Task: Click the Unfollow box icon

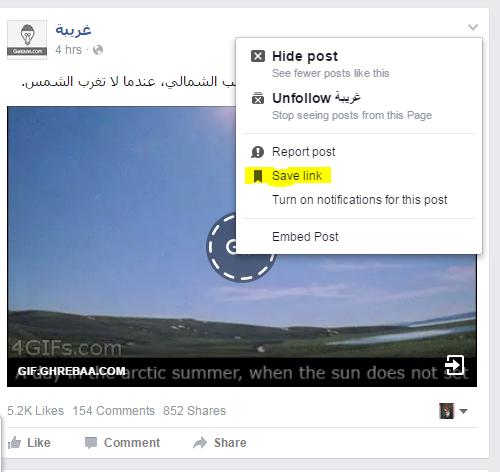Action: pos(258,98)
